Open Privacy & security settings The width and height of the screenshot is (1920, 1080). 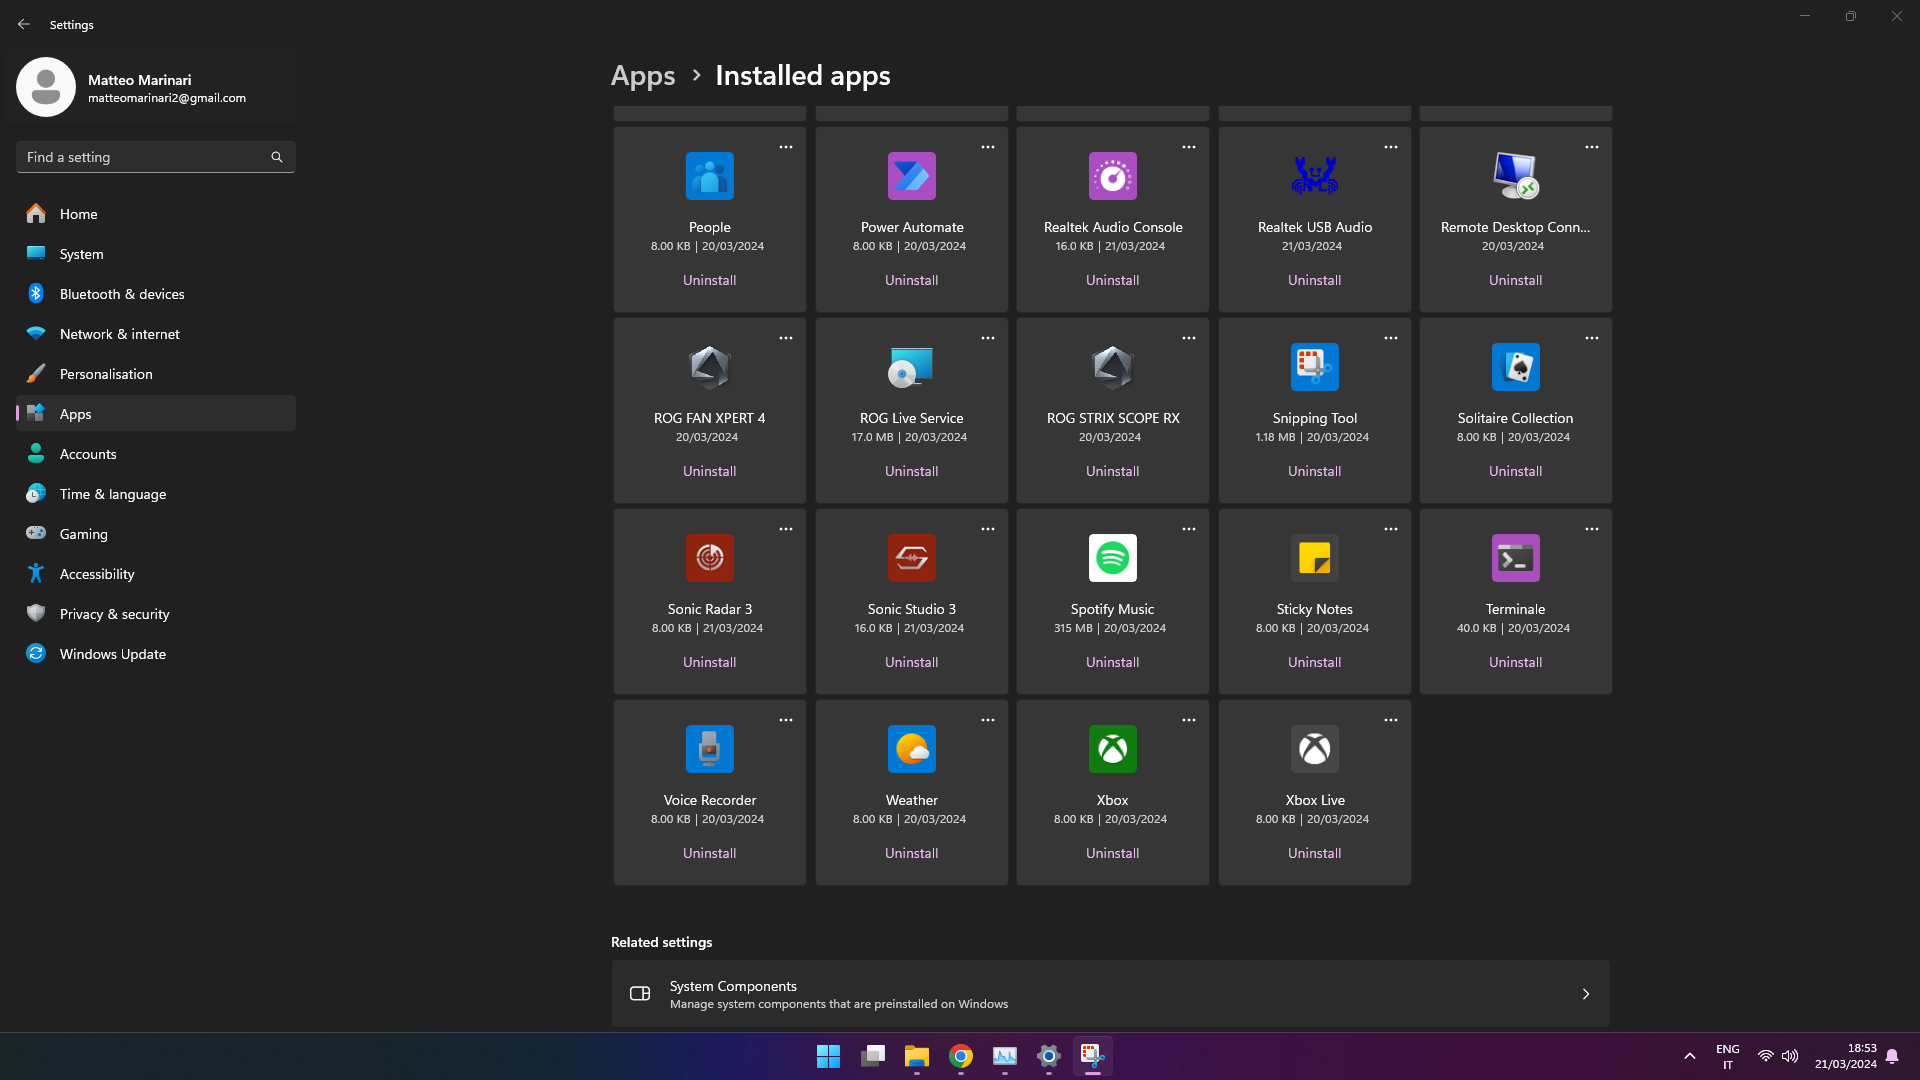(x=156, y=614)
